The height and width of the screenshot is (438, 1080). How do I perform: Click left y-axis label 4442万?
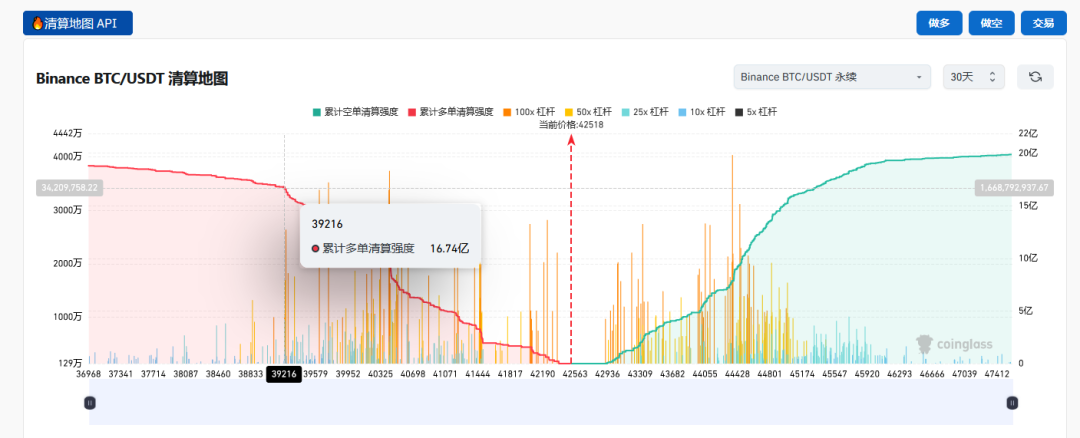coord(68,134)
